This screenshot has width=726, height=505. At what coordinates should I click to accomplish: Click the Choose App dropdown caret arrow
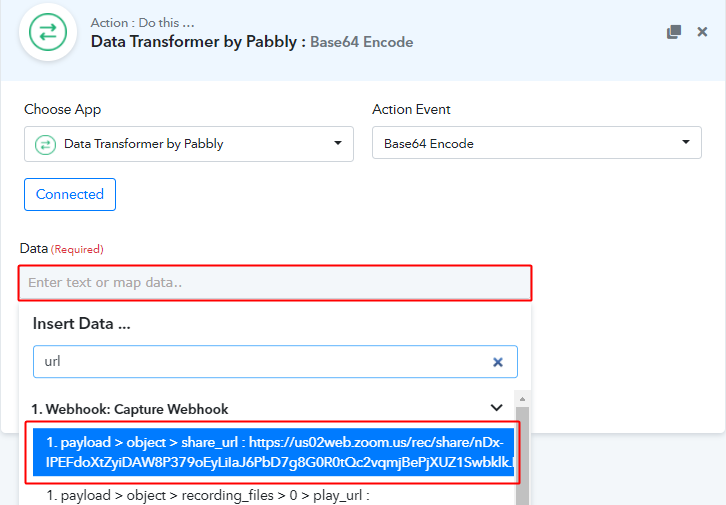(x=338, y=143)
